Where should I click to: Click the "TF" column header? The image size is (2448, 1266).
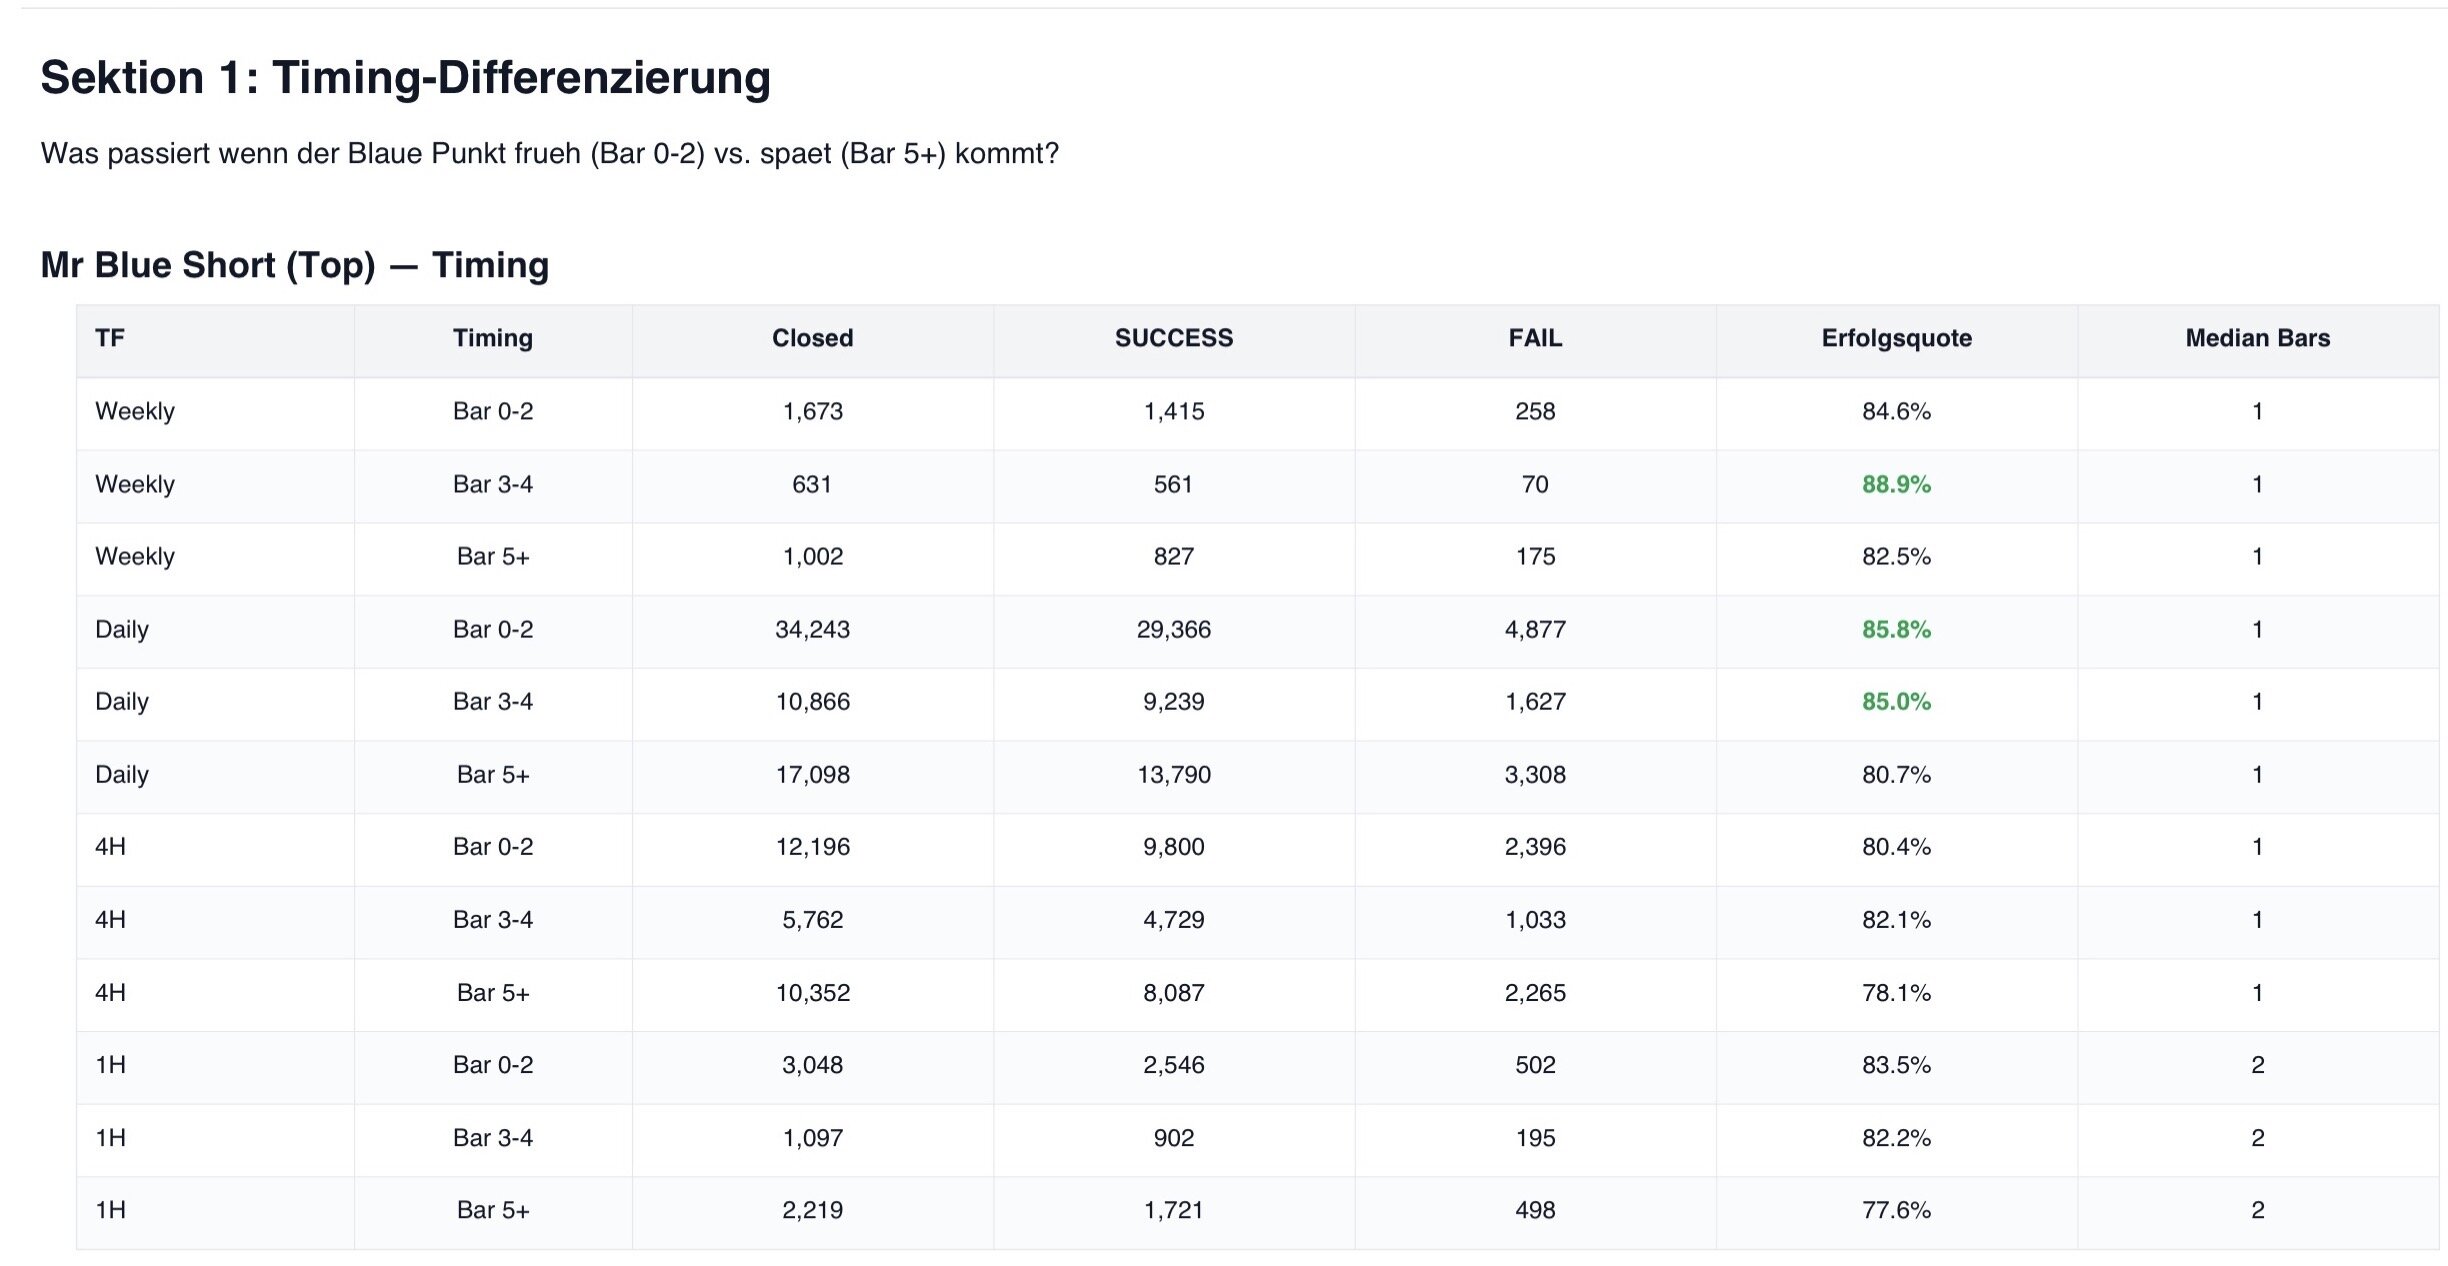click(x=110, y=338)
